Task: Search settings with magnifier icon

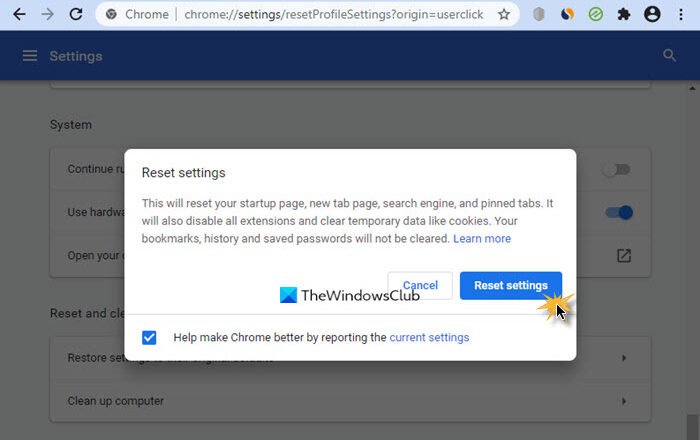Action: (x=669, y=55)
